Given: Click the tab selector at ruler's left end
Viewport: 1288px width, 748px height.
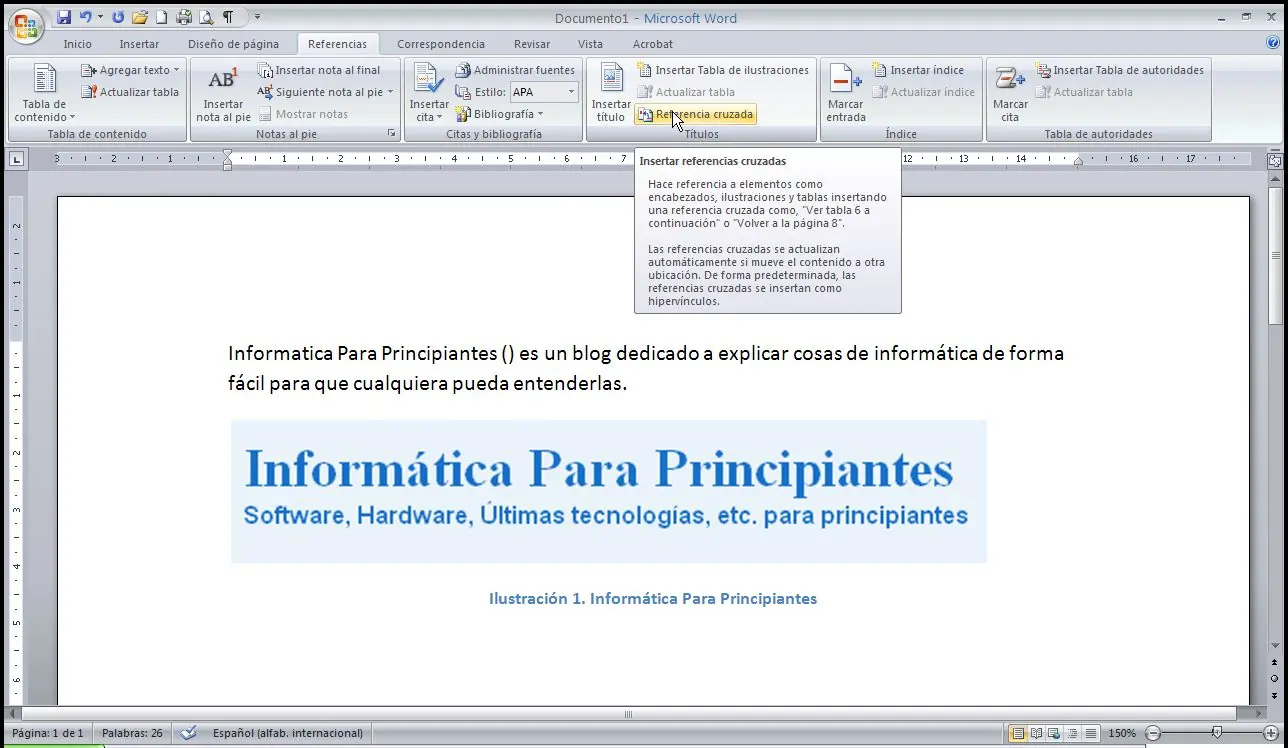Looking at the screenshot, I should [x=17, y=158].
